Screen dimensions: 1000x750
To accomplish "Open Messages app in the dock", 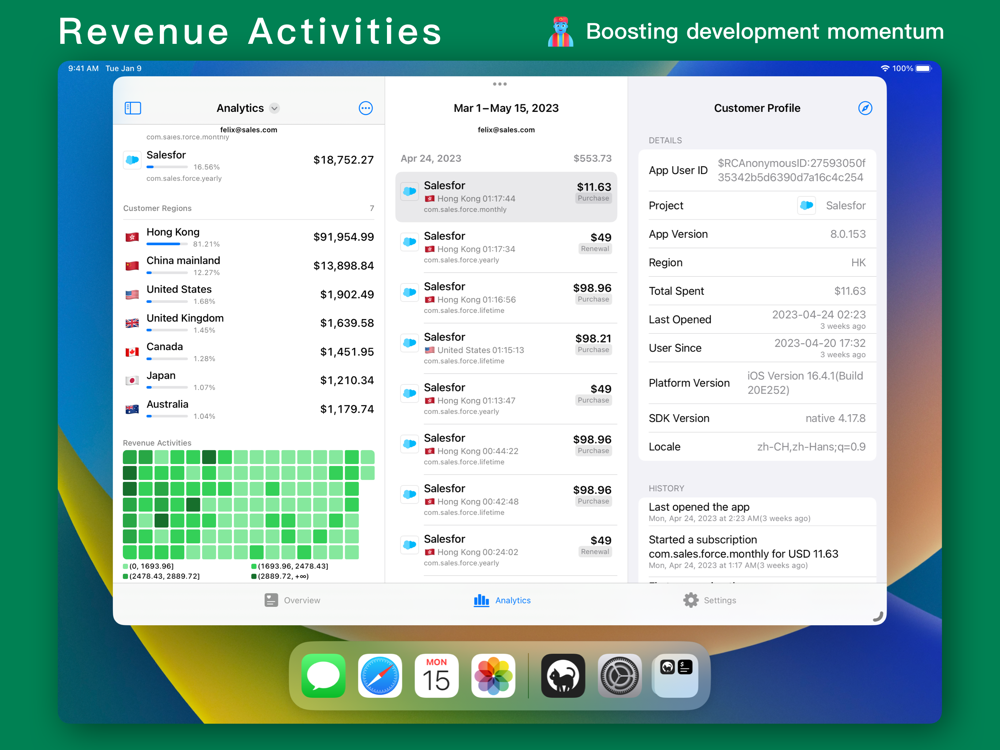I will [323, 675].
